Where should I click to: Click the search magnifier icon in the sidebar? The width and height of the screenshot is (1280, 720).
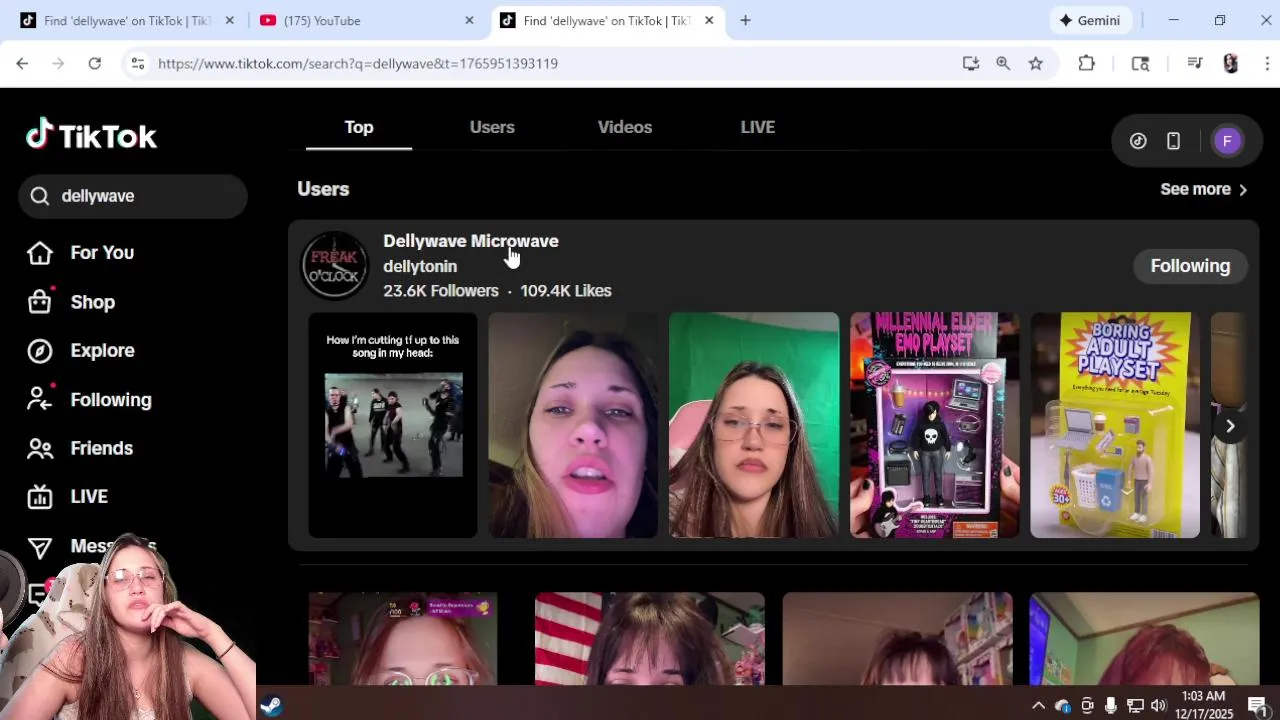tap(40, 196)
